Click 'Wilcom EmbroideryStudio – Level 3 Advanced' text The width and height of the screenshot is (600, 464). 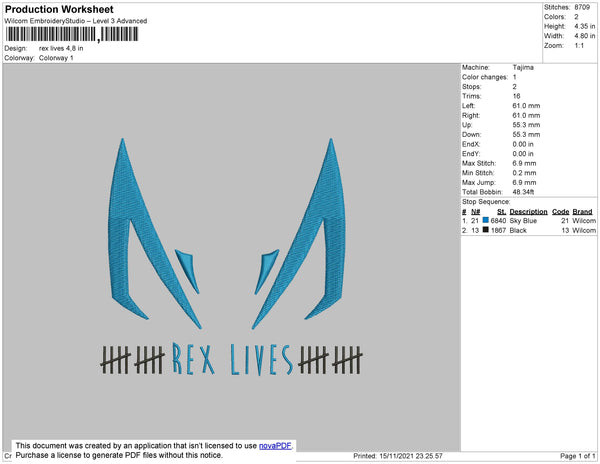tap(76, 21)
